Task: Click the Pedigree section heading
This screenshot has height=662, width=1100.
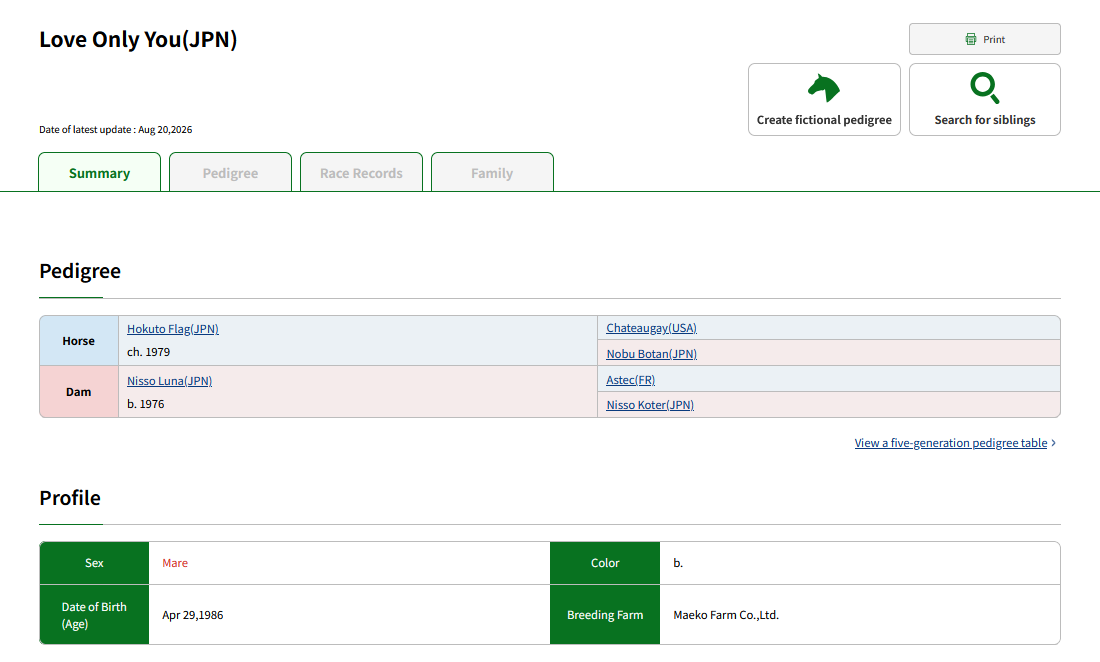Action: (80, 271)
